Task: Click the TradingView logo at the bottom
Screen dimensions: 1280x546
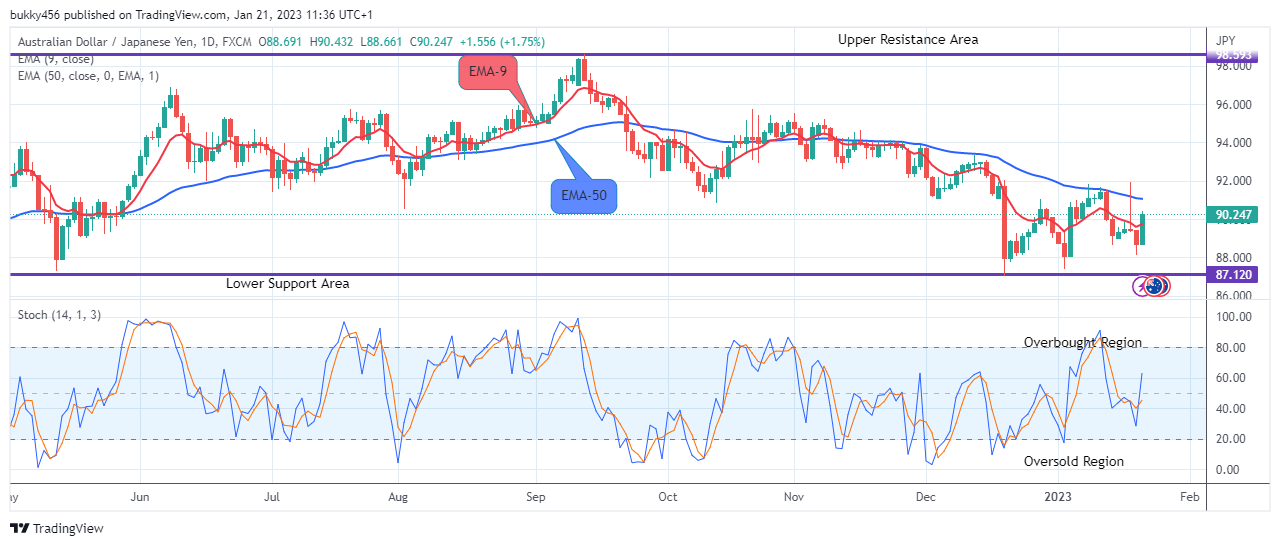Action: point(57,528)
